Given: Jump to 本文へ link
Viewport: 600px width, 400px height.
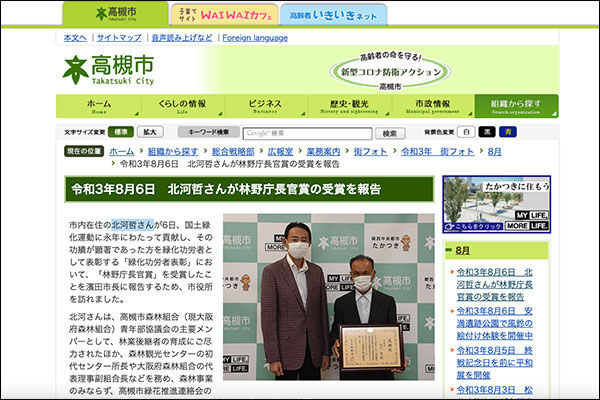Looking at the screenshot, I should (x=75, y=38).
